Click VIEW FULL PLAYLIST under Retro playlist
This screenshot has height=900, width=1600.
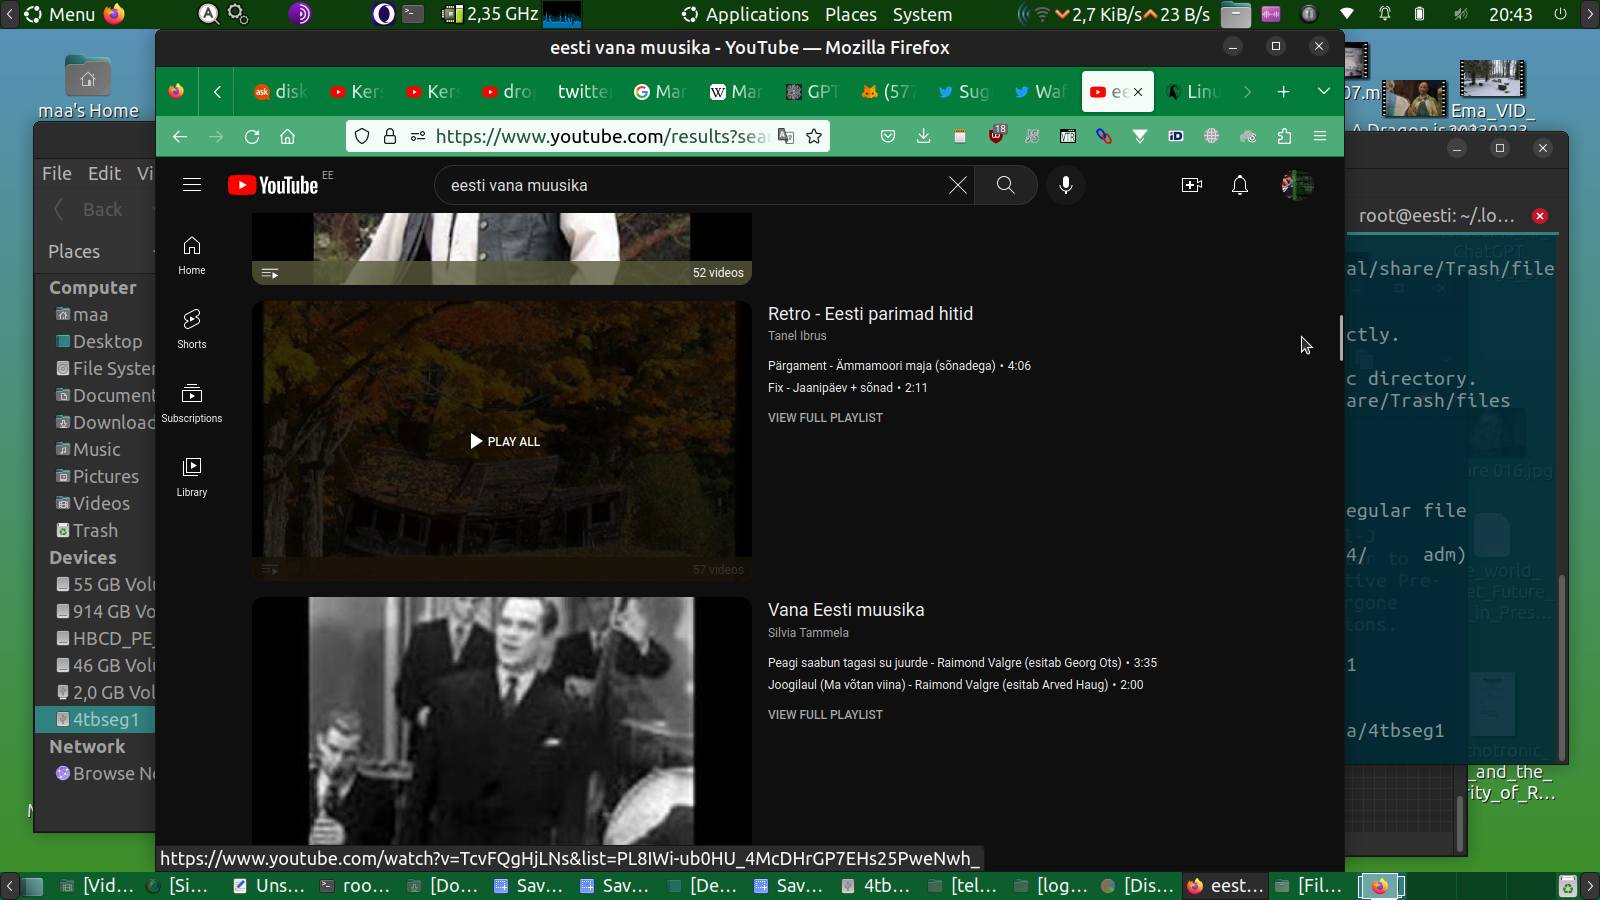(x=825, y=418)
